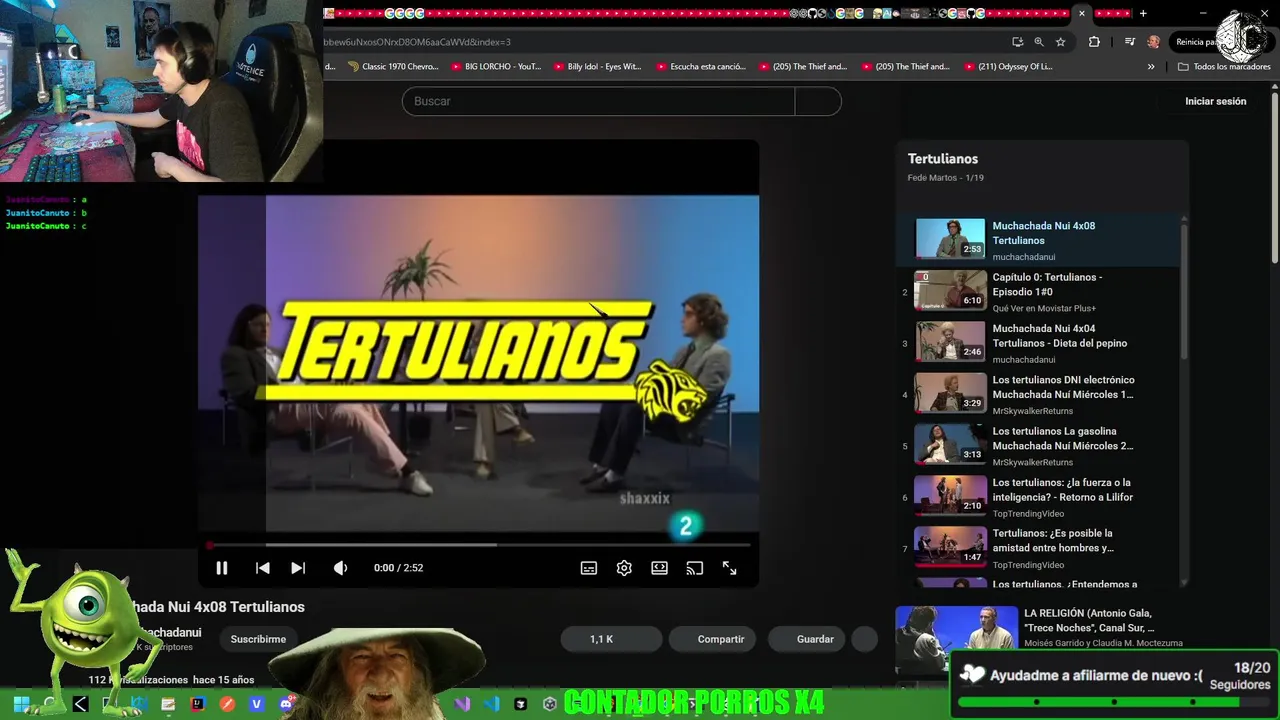This screenshot has height=720, width=1280.
Task: Open the Windows Start menu
Action: click(21, 704)
